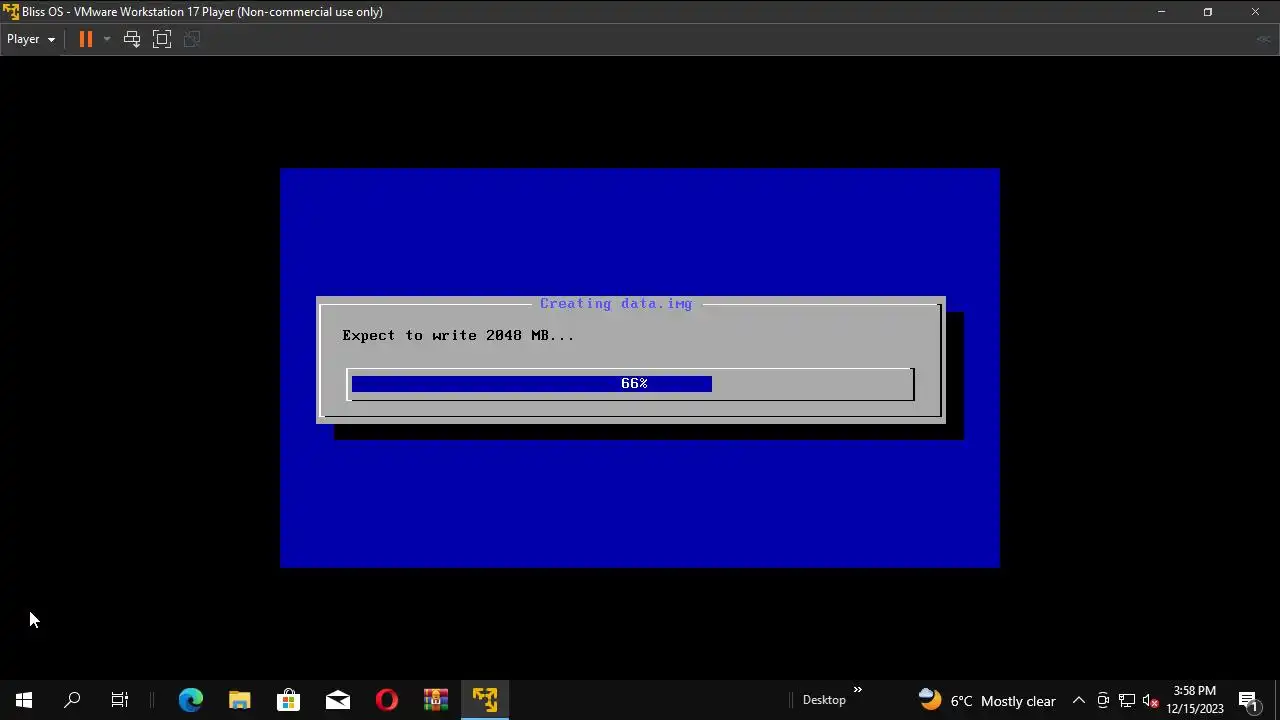Click the grayed-out Unity mode icon
1280x720 pixels.
point(193,39)
